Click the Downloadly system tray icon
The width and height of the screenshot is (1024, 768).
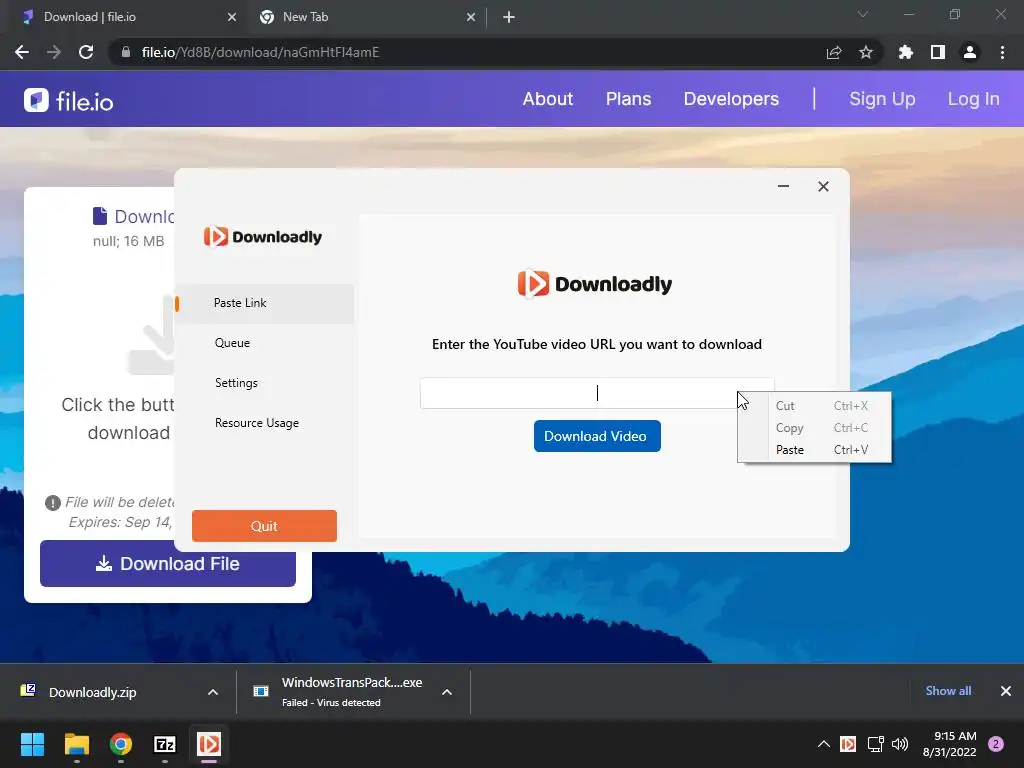click(x=848, y=744)
